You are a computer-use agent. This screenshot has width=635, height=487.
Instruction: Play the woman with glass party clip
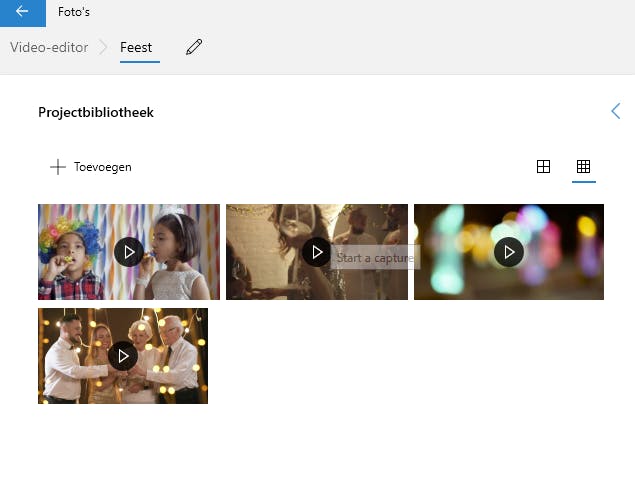click(317, 252)
